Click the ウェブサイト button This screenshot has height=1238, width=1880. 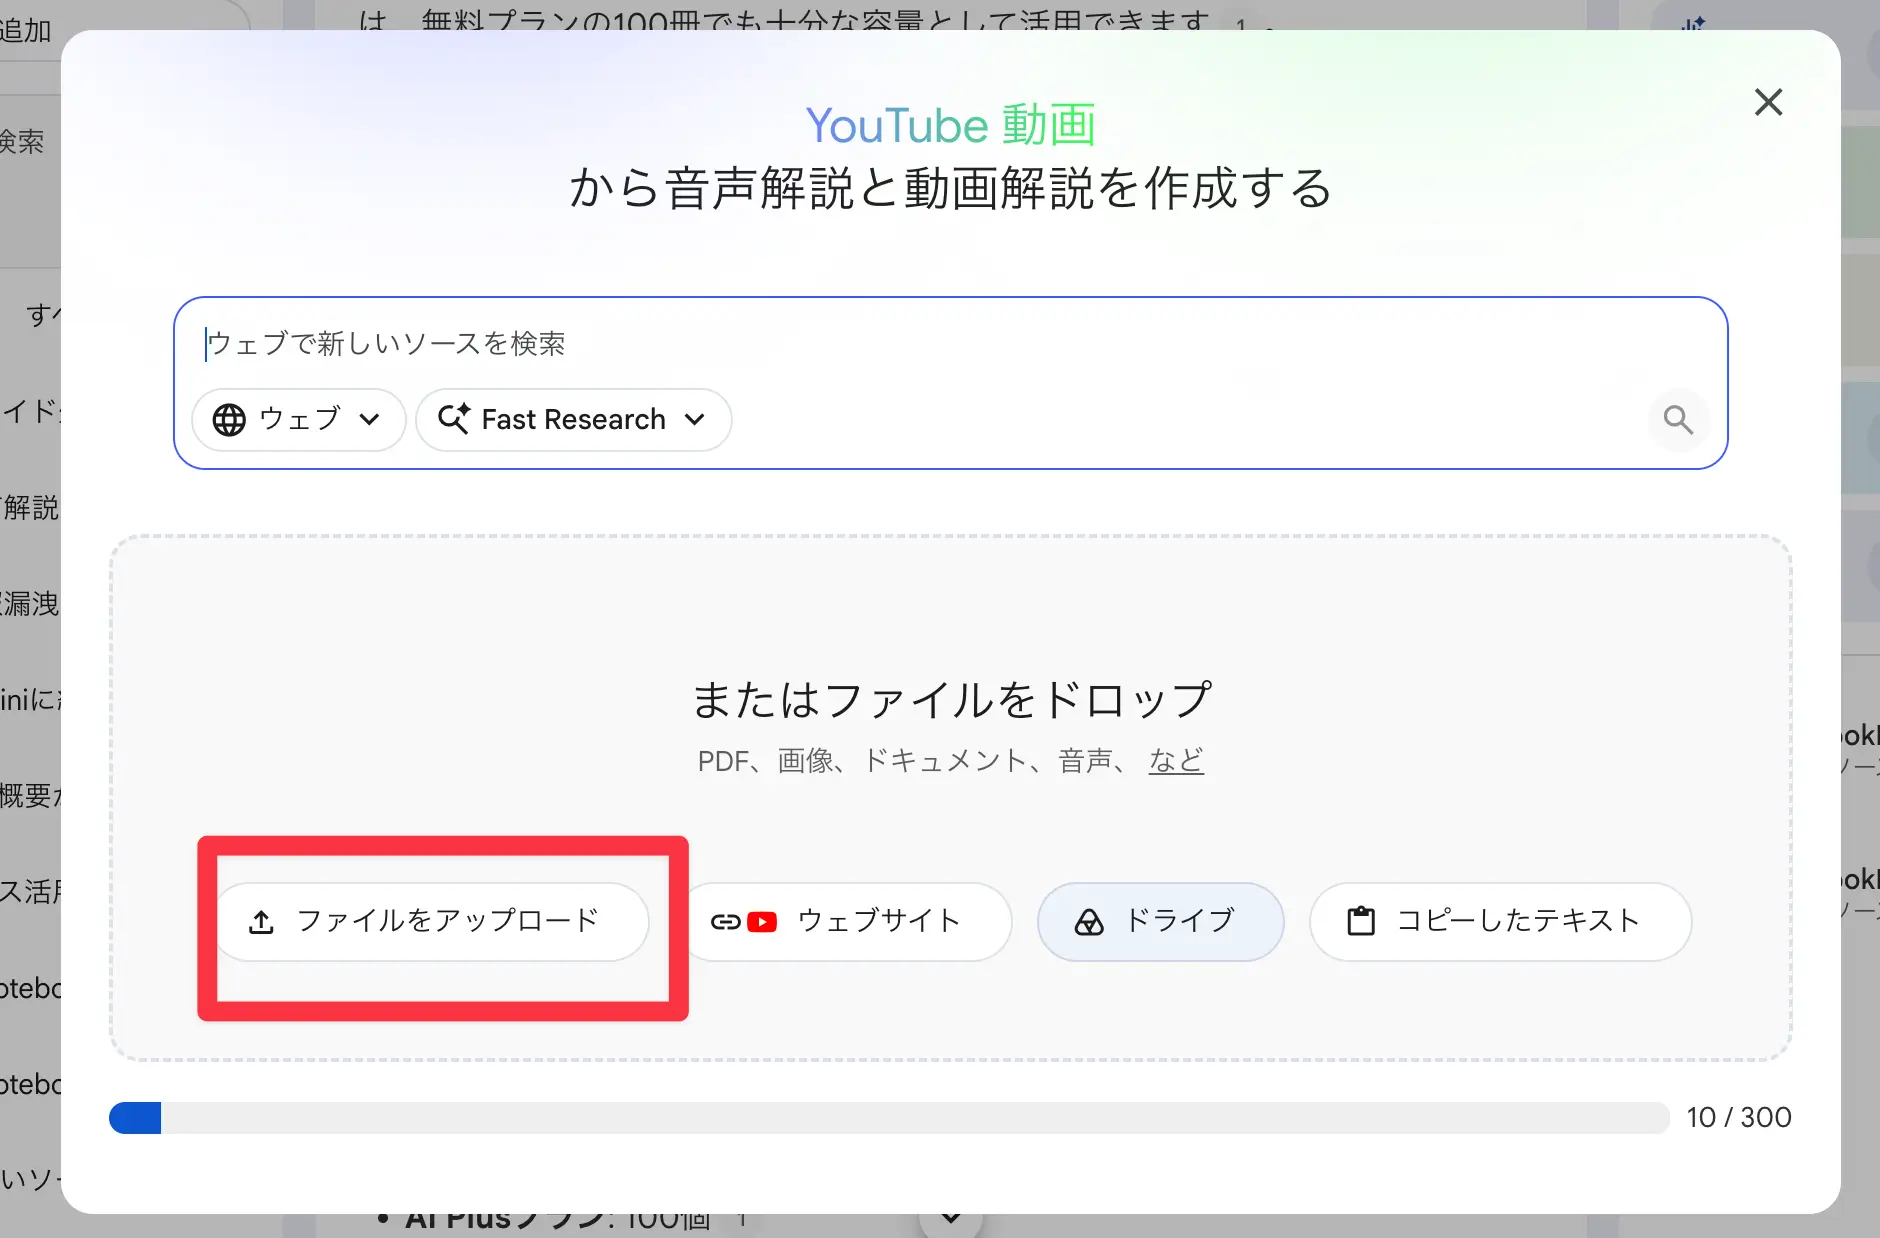(848, 921)
